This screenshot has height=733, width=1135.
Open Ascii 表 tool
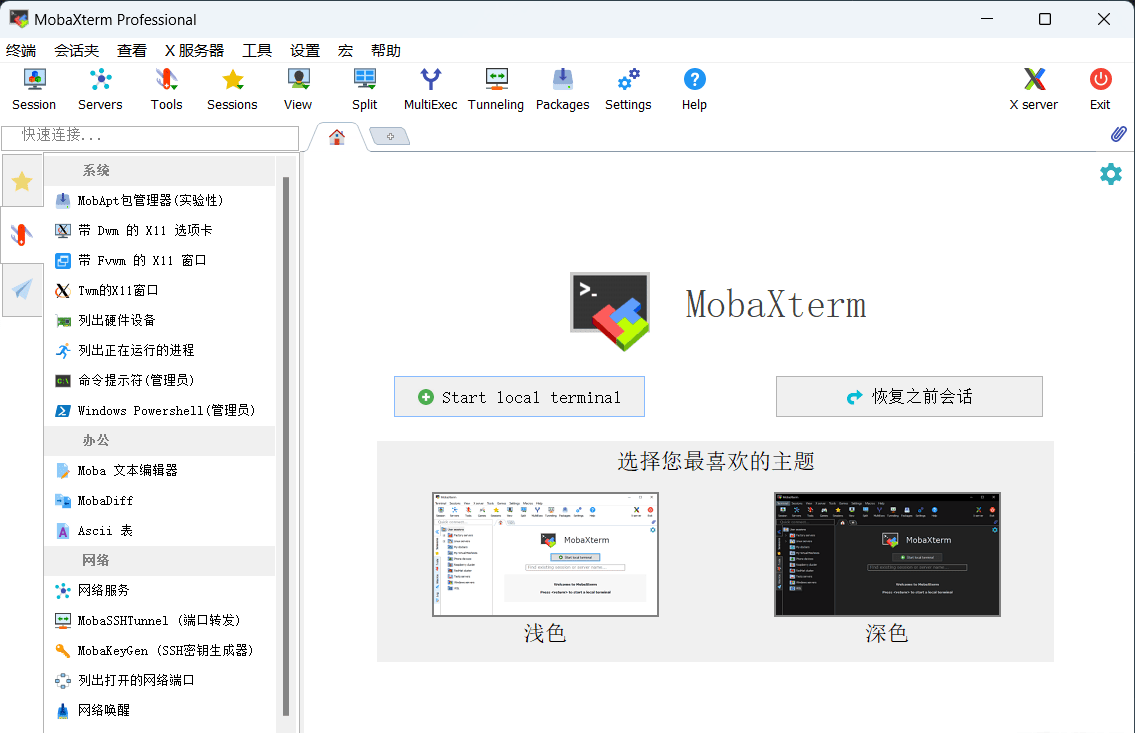(x=159, y=530)
